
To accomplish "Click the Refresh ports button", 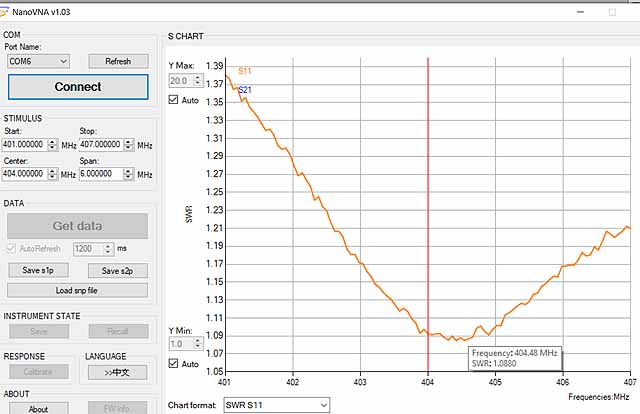I will [x=118, y=61].
